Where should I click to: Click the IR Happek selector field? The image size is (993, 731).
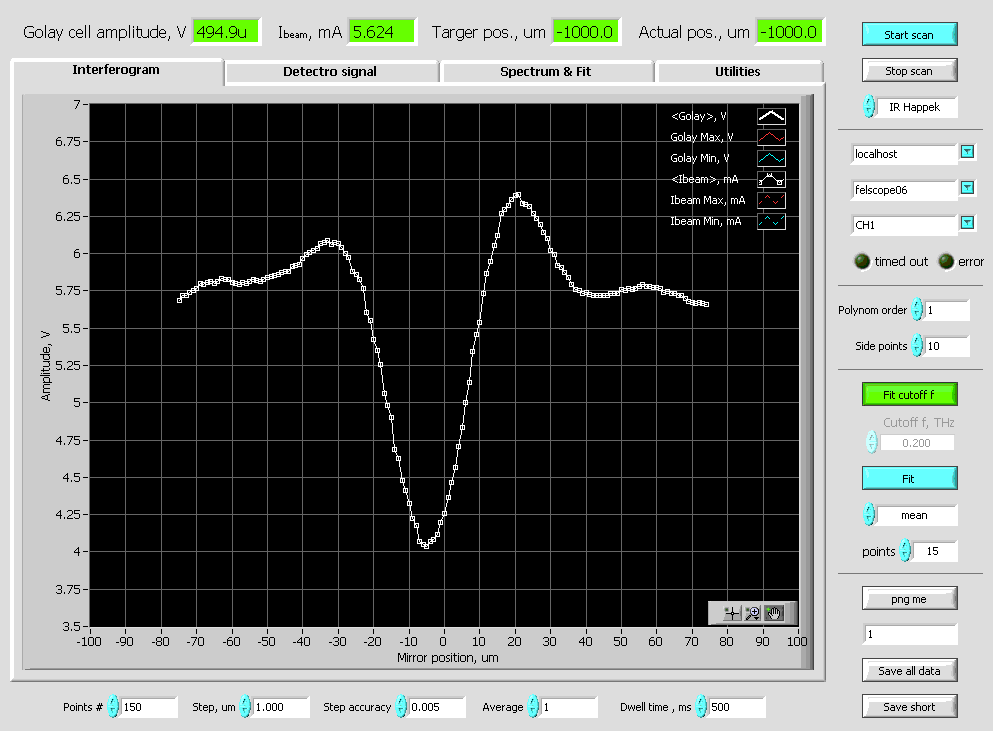(917, 107)
